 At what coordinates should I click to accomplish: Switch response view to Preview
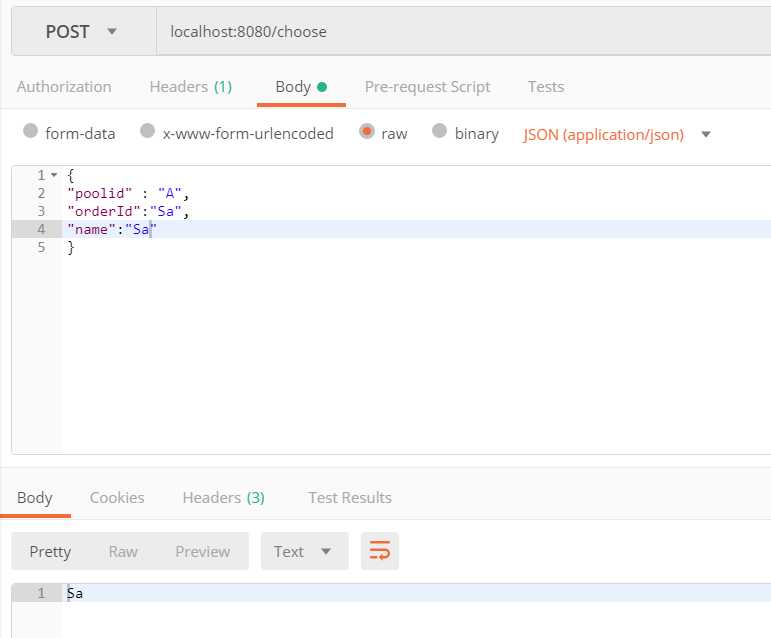[203, 551]
